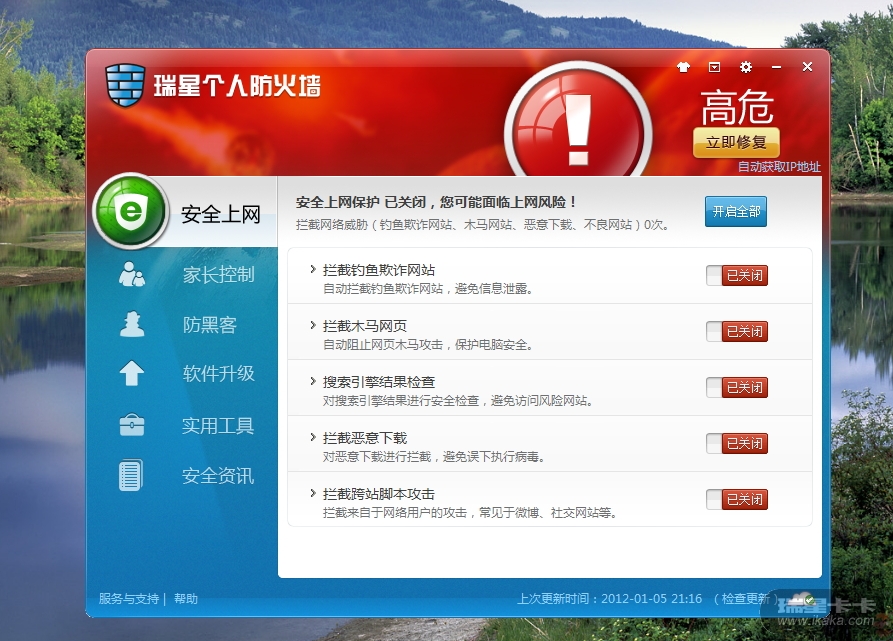Minimize the firewall window
This screenshot has width=893, height=641.
pyautogui.click(x=776, y=67)
